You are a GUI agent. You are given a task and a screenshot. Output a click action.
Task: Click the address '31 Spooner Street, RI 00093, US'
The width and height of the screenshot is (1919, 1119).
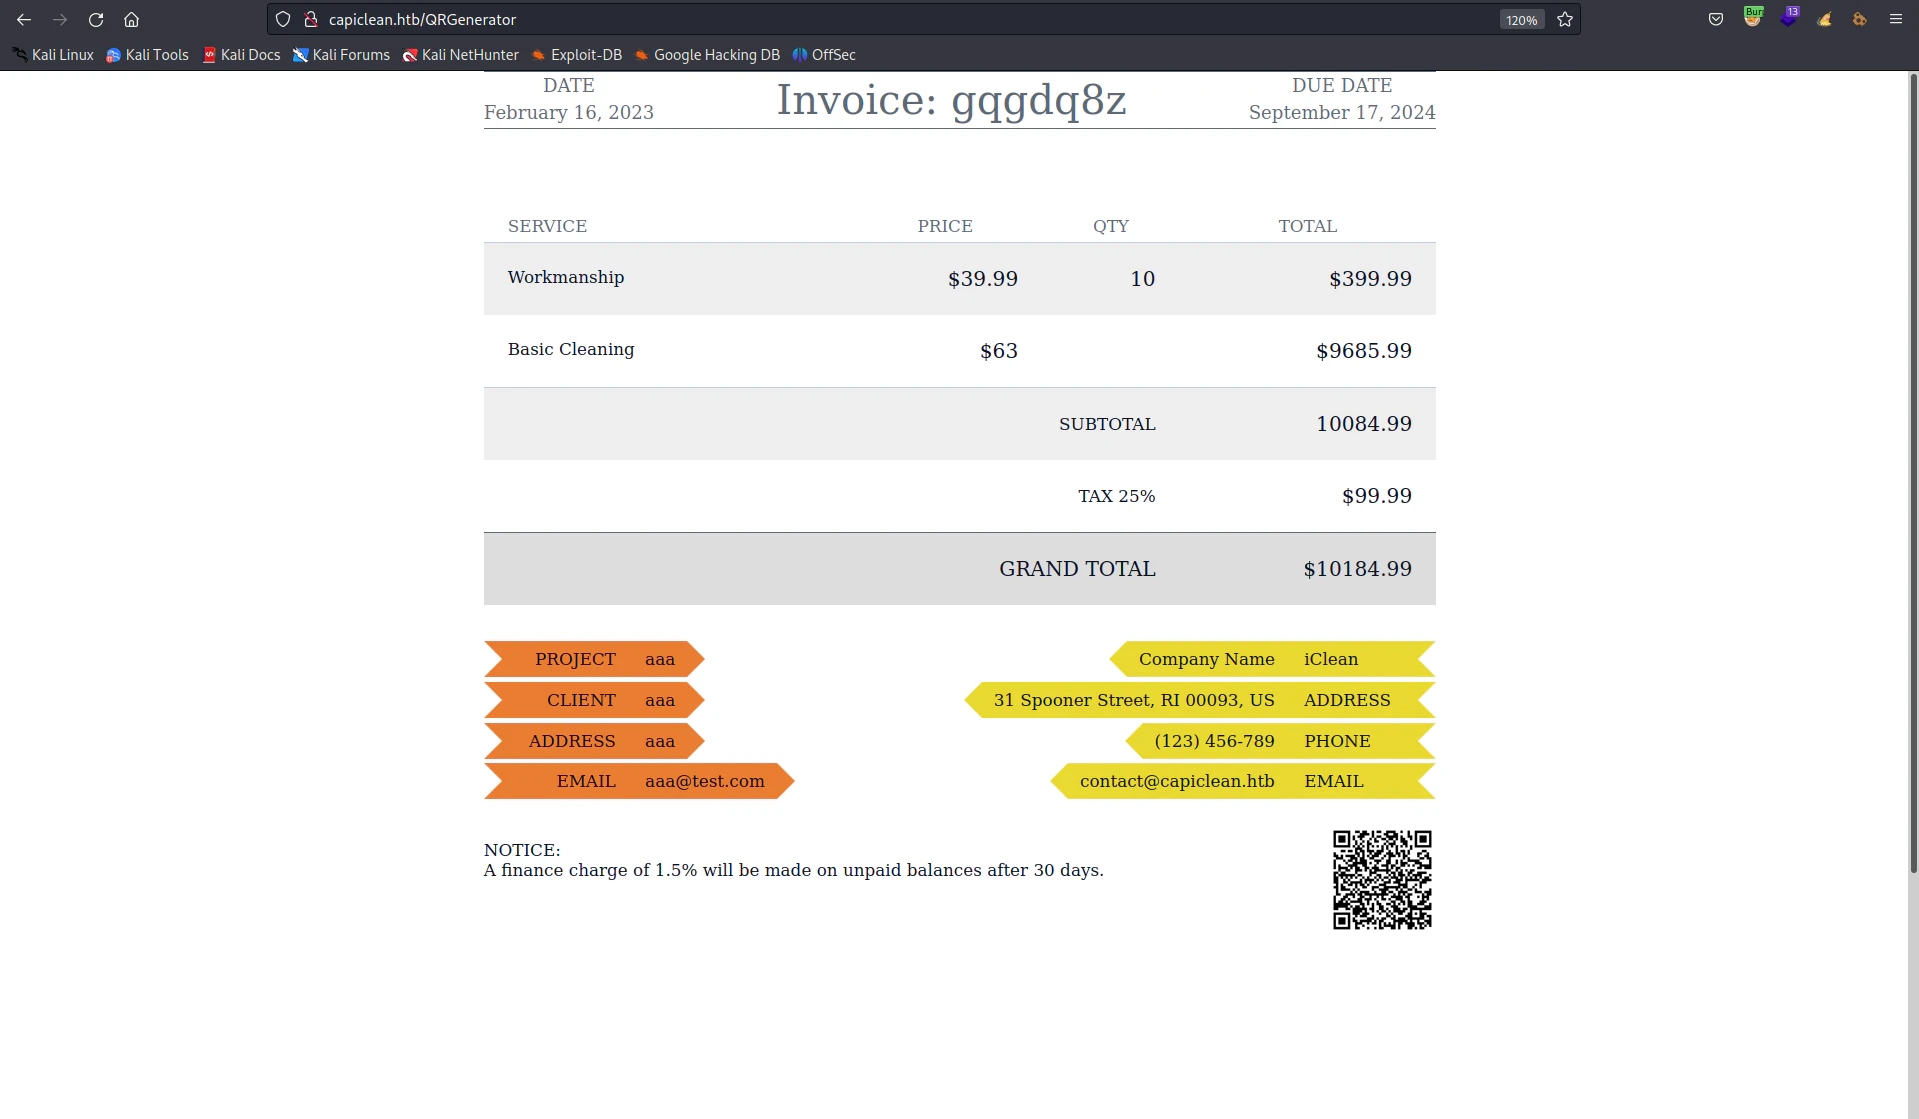(x=1134, y=700)
